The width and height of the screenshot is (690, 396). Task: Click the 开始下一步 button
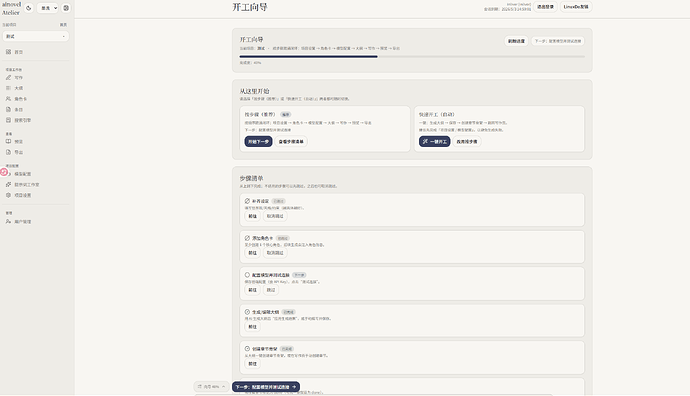(258, 142)
